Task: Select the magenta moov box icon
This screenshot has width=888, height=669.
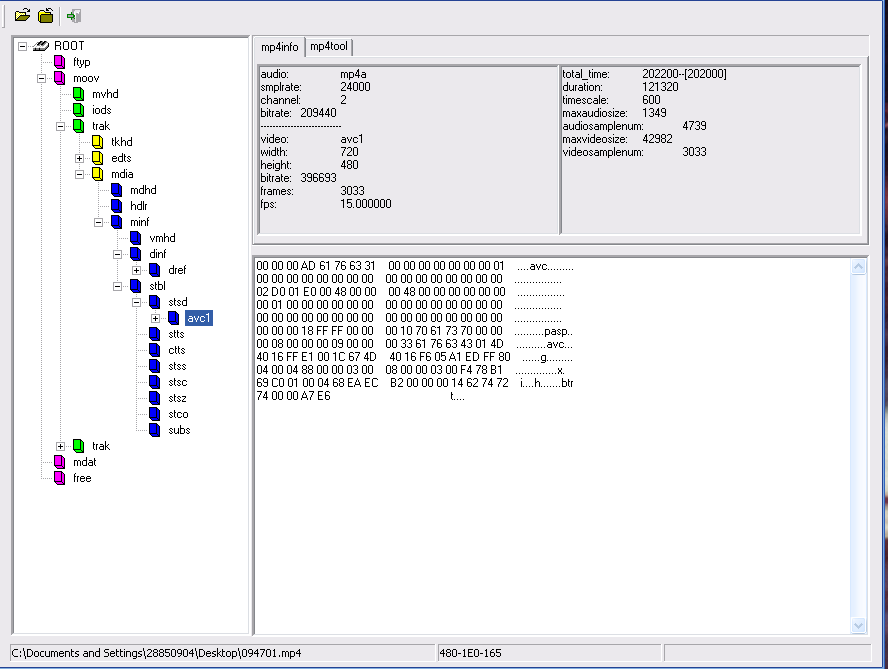Action: (59, 78)
